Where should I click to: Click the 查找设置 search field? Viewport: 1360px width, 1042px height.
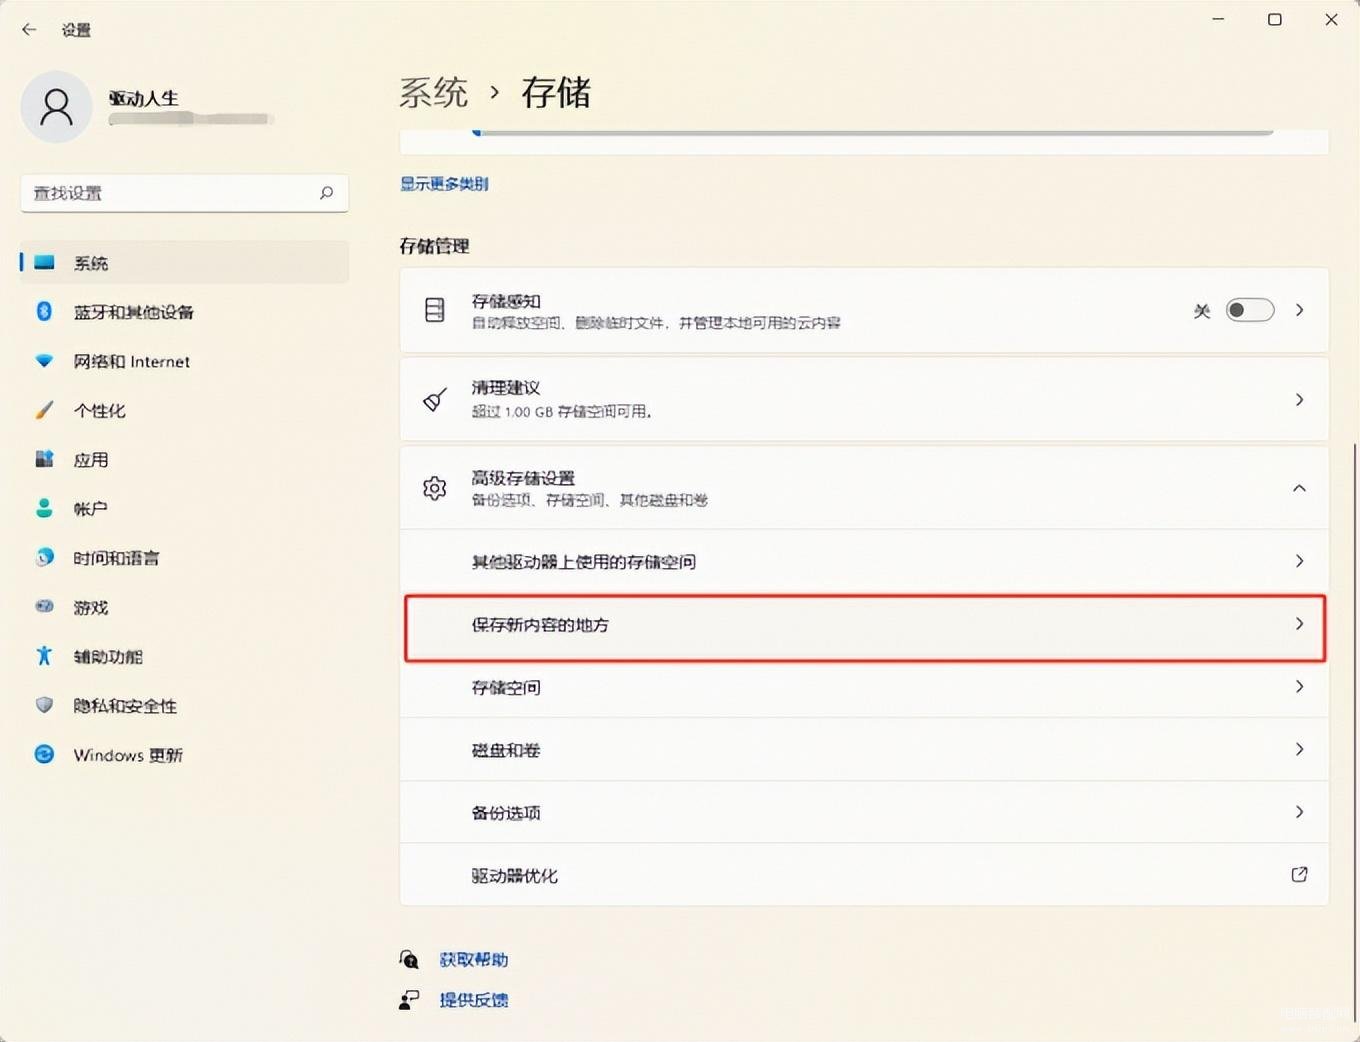(184, 193)
